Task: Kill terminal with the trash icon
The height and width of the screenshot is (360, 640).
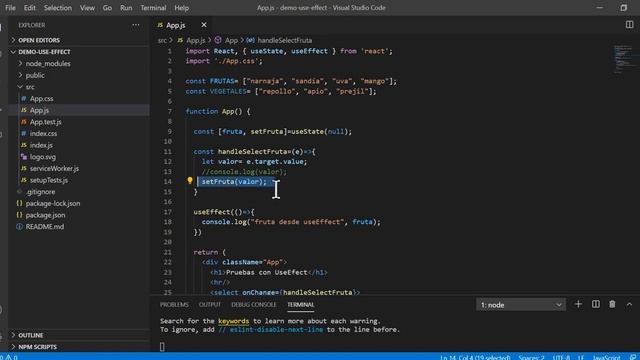Action: click(x=612, y=304)
